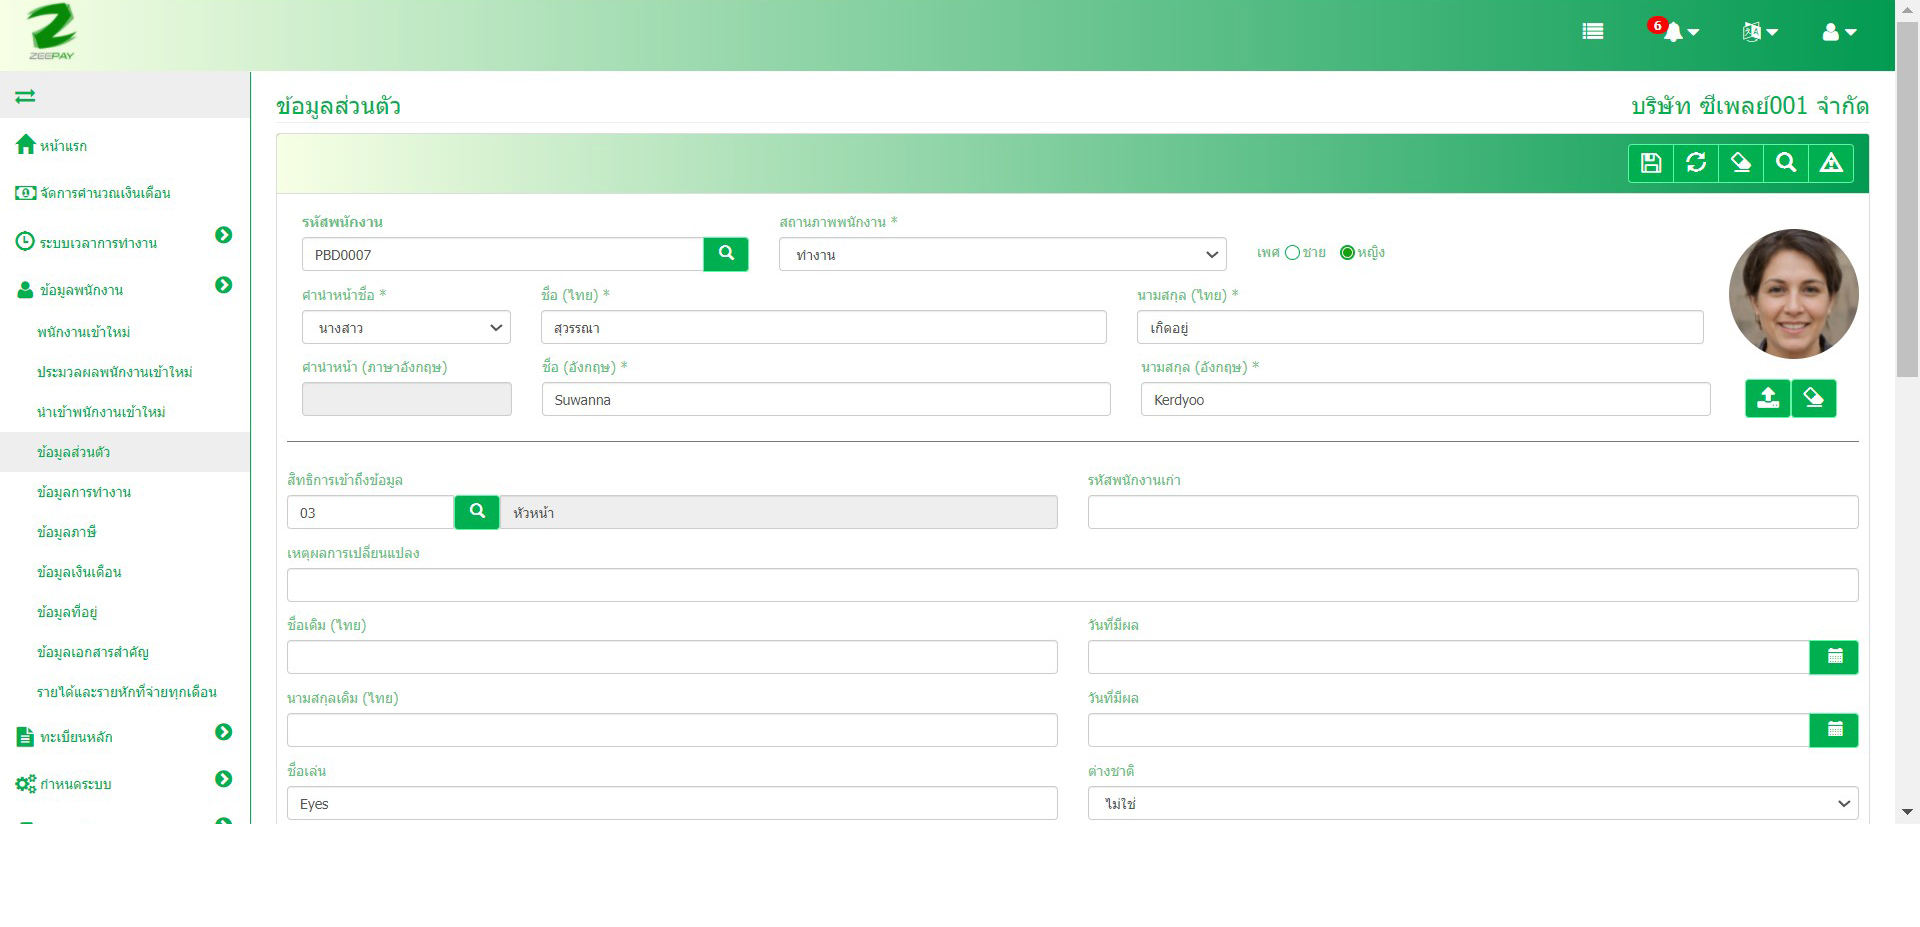Click the warning triangle toolbar icon
Image resolution: width=1920 pixels, height=927 pixels.
coord(1831,163)
